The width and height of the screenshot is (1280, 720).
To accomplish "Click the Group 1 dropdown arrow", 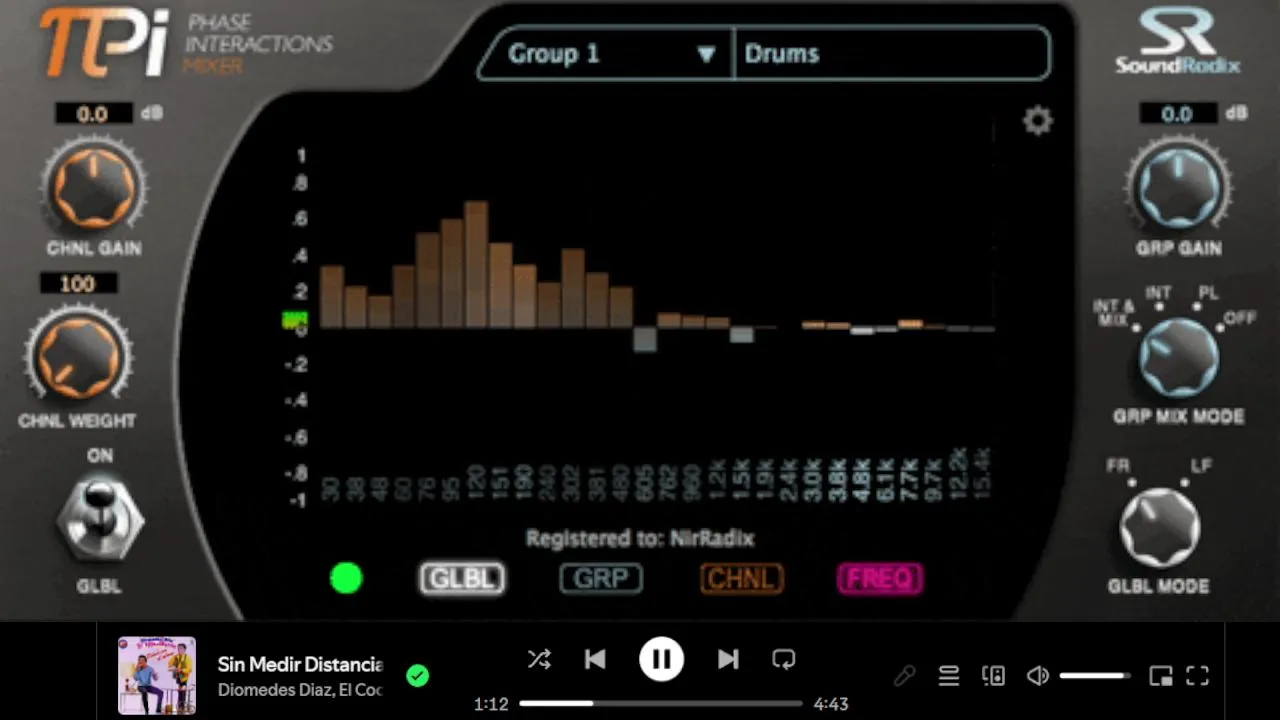I will click(706, 54).
